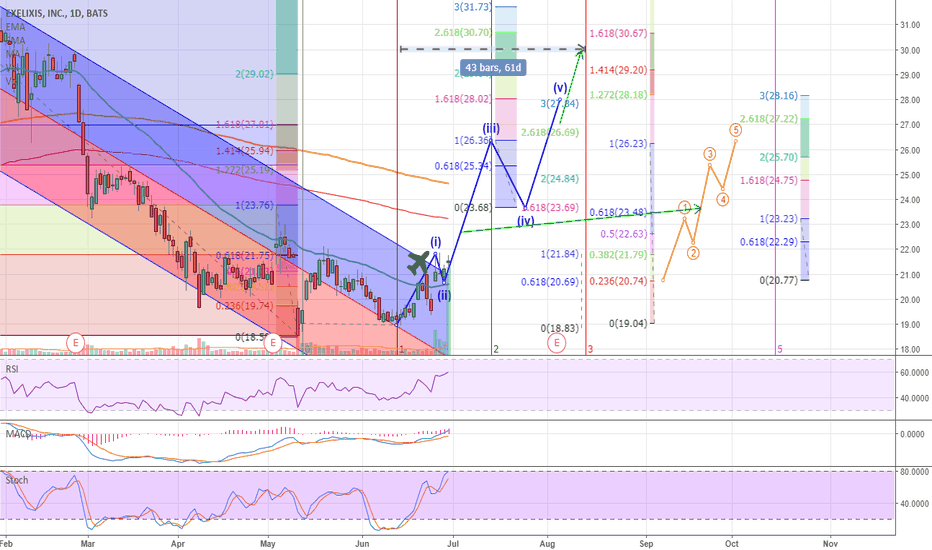Click the Nov label on the time axis

tap(830, 543)
